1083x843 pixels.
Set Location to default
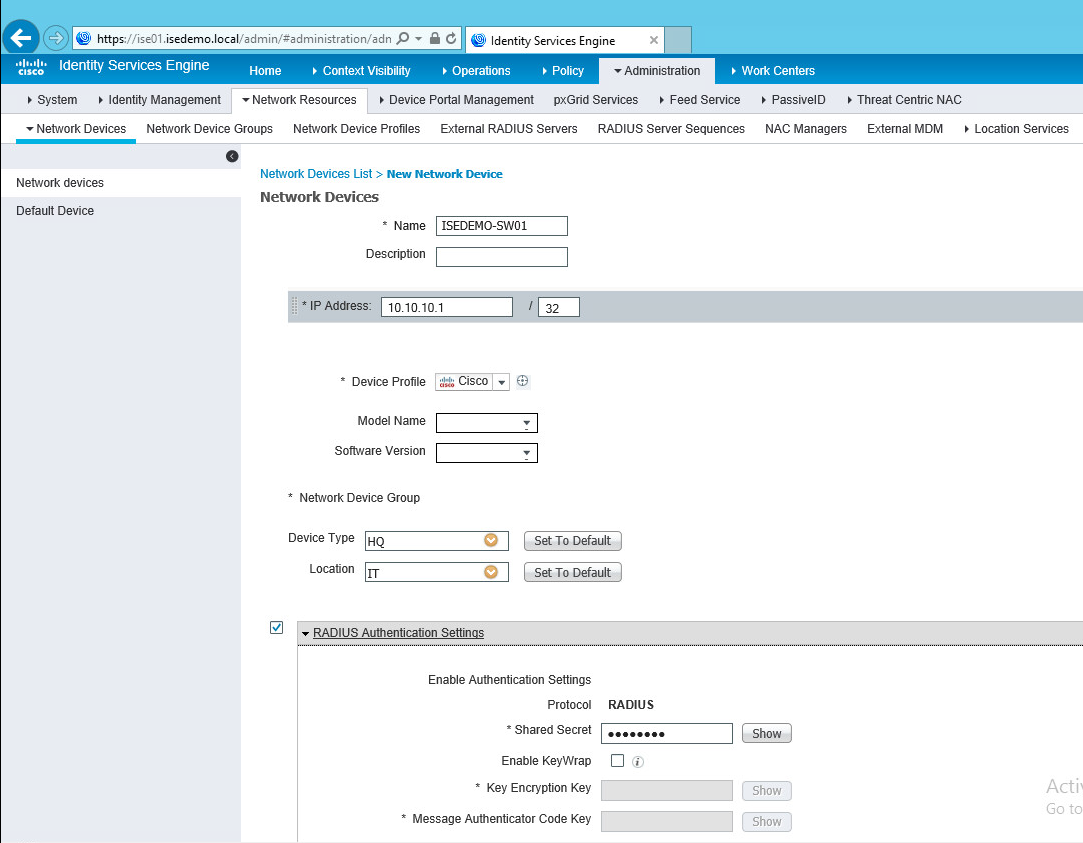click(573, 572)
